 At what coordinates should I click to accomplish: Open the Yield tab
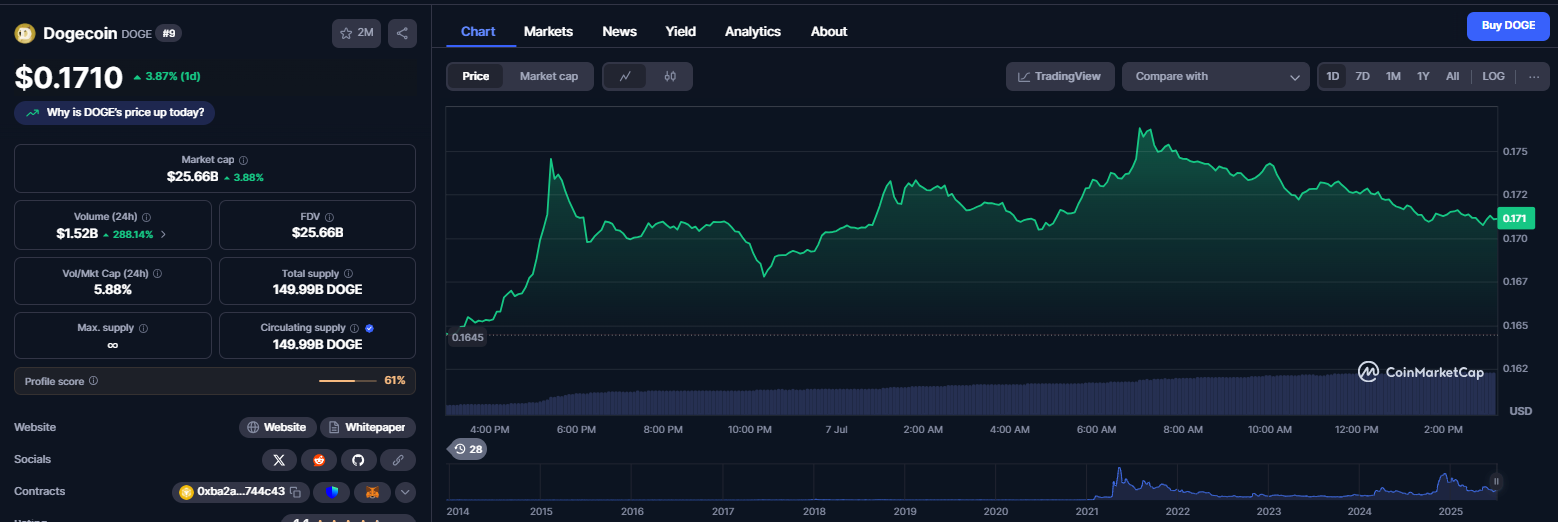[x=681, y=31]
